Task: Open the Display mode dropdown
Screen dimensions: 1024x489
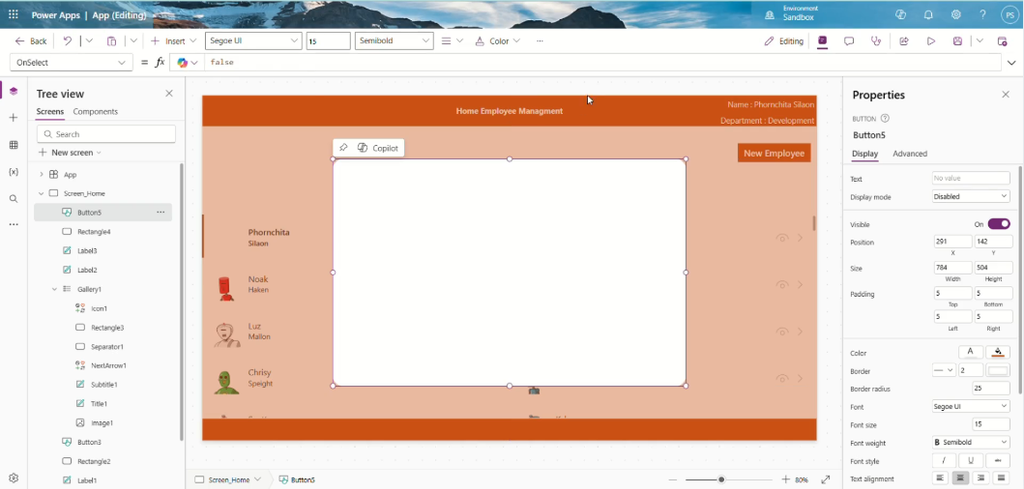Action: tap(971, 197)
